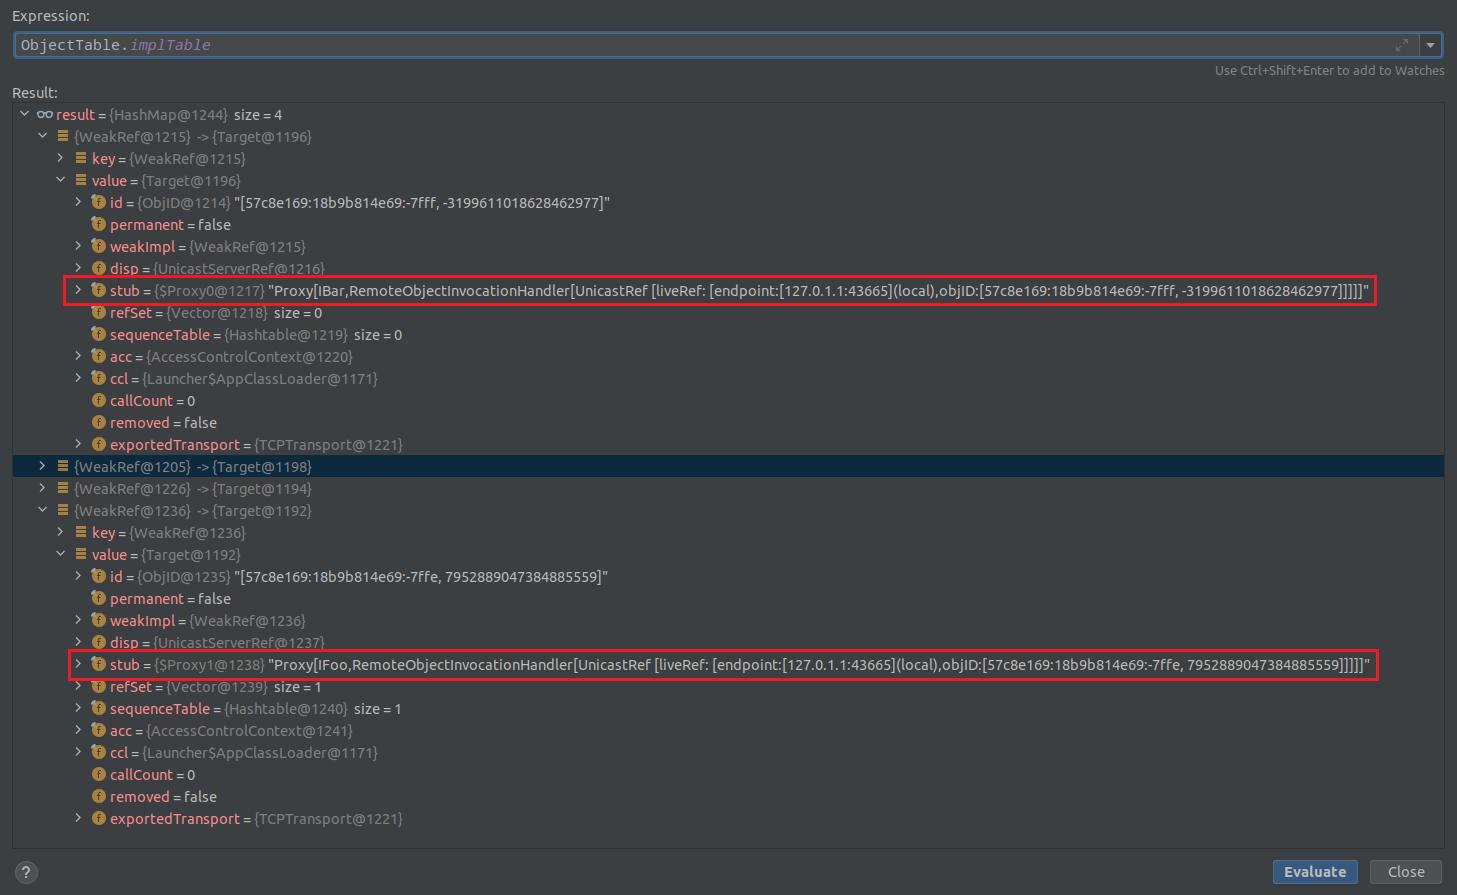This screenshot has height=895, width=1457.
Task: Click the icon beside value = Target@1196
Action: [x=80, y=180]
